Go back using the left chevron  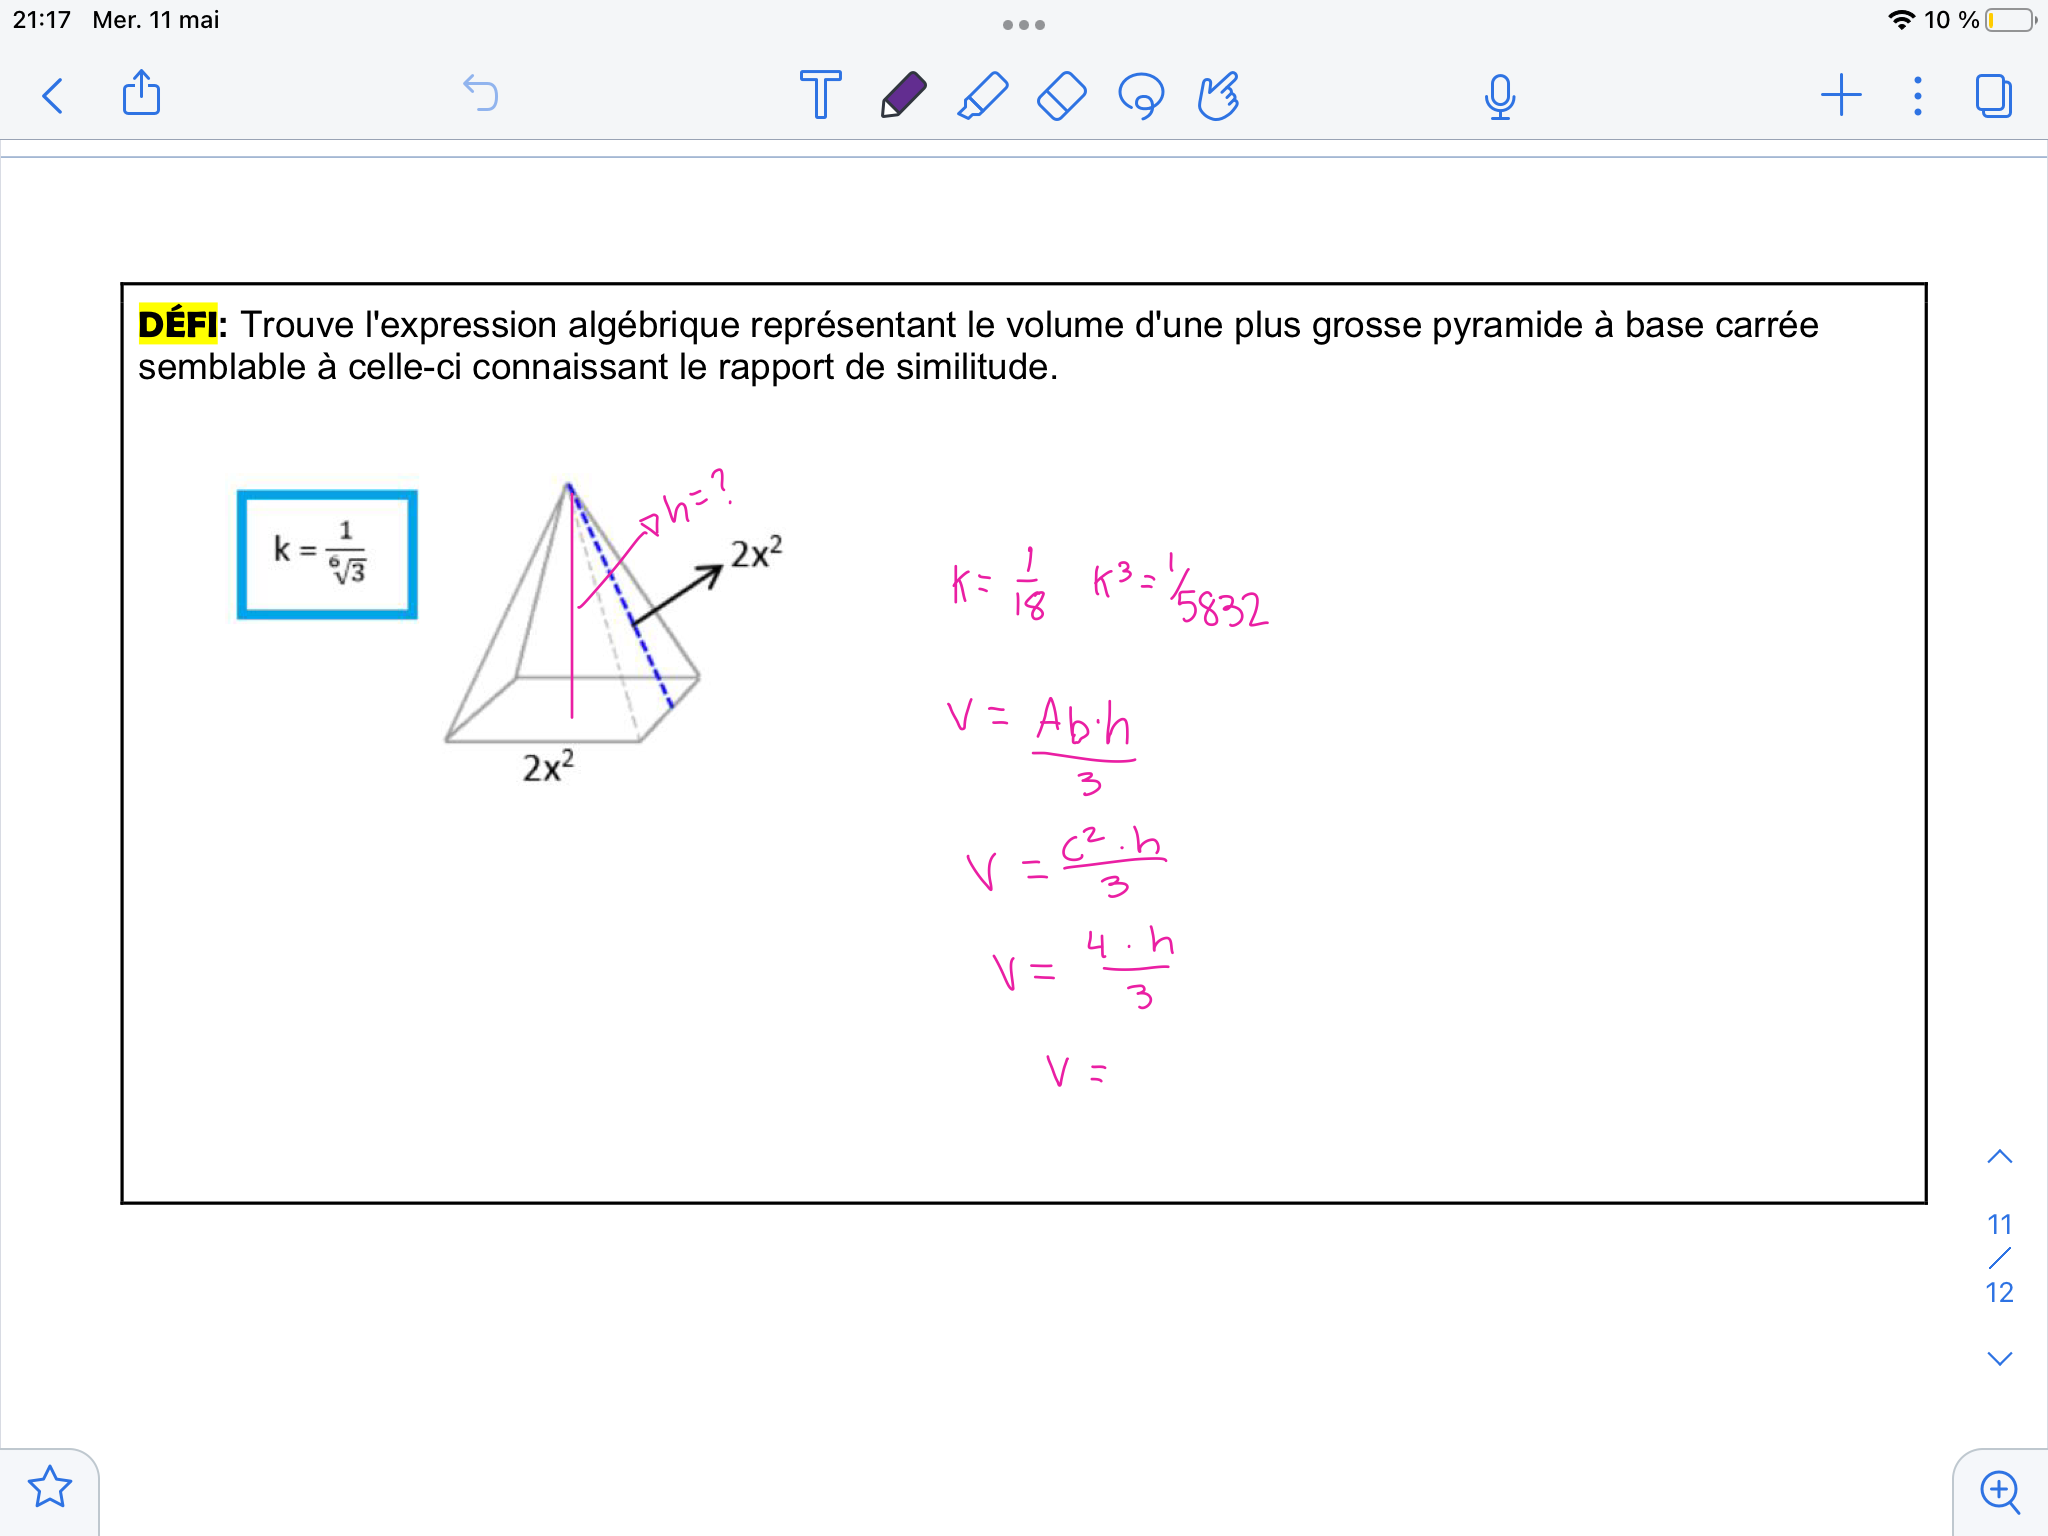tap(55, 96)
